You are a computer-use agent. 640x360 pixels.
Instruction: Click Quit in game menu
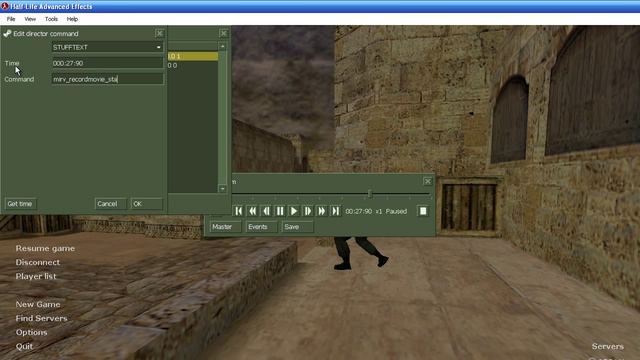[24, 346]
